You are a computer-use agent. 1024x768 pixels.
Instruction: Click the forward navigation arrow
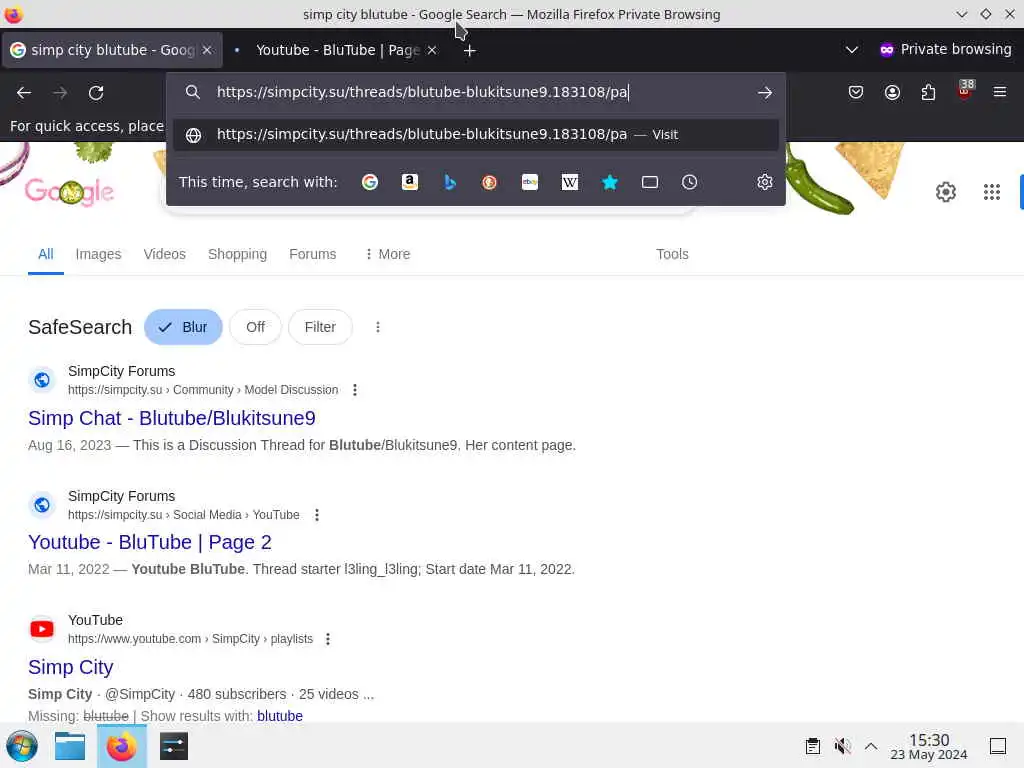coord(60,93)
